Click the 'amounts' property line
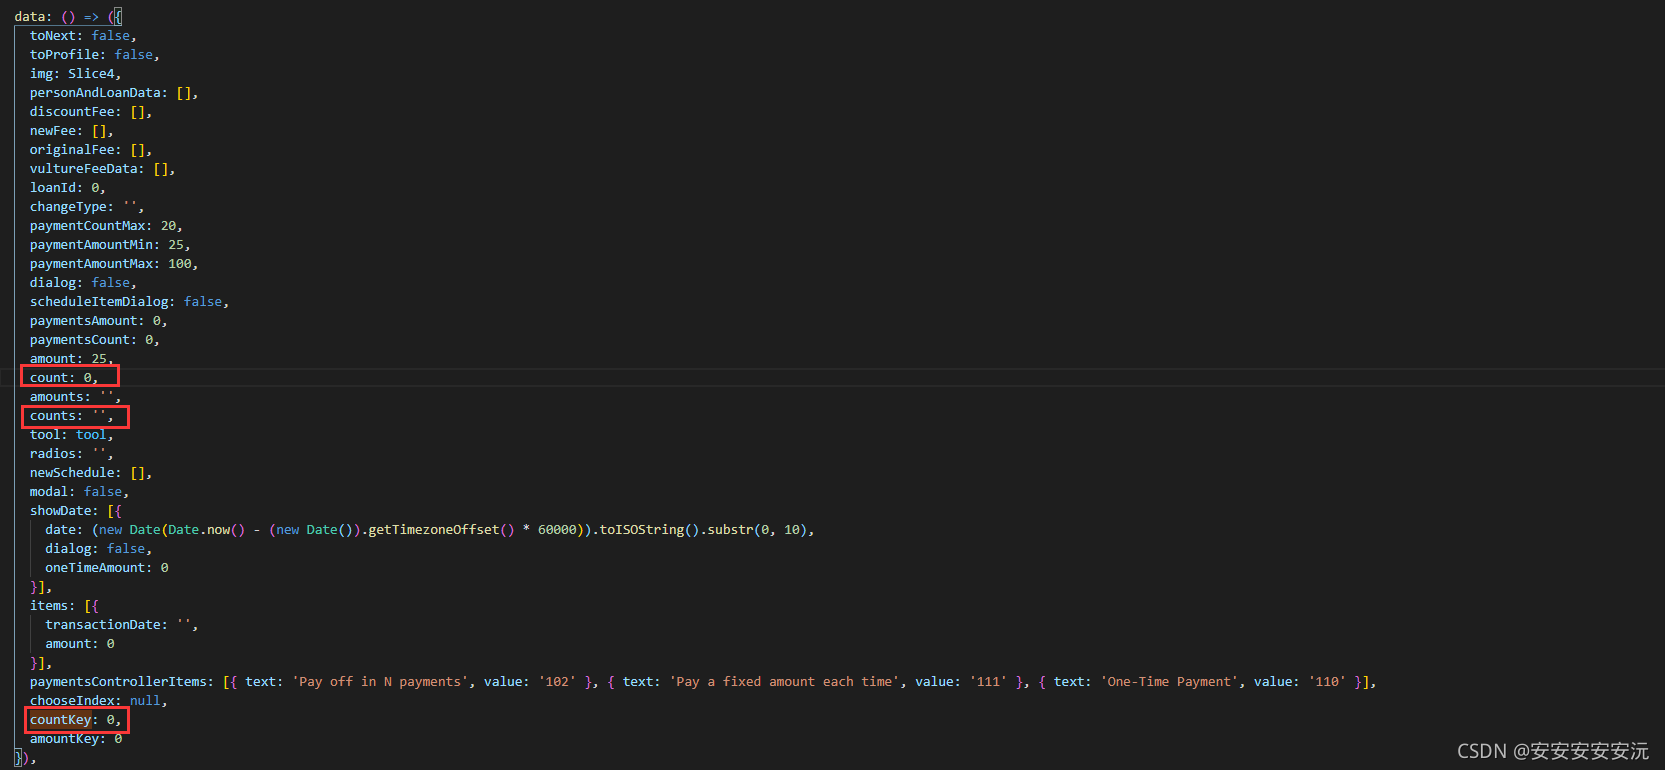Viewport: 1665px width, 770px height. pos(75,397)
